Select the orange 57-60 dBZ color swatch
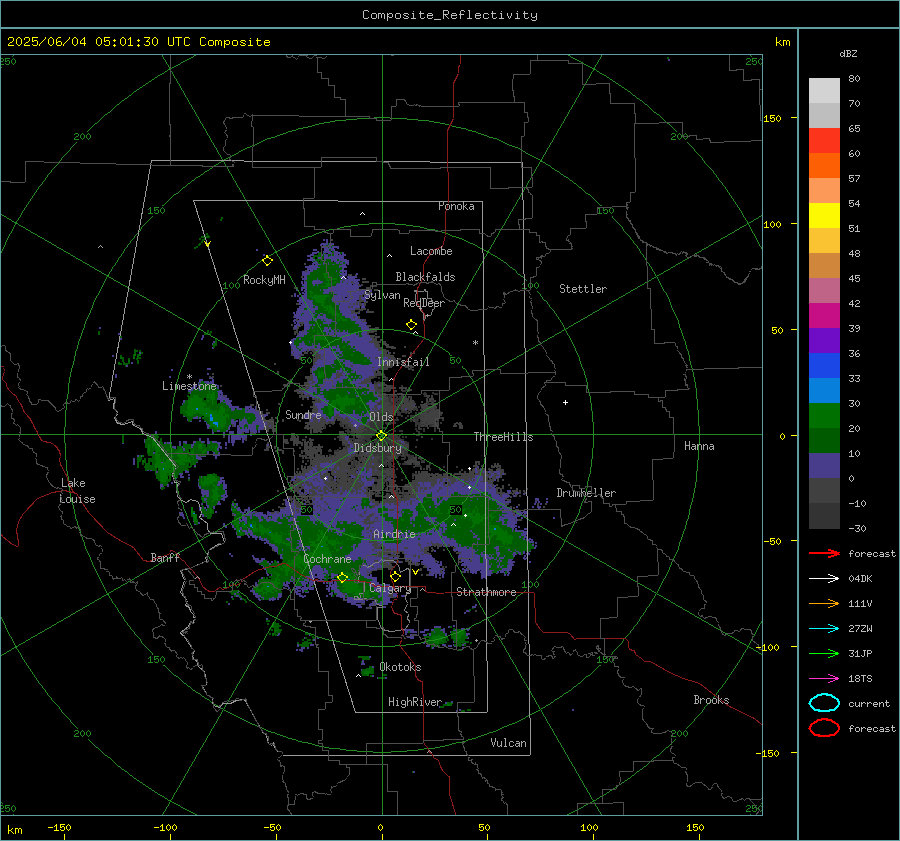This screenshot has width=900, height=841. tap(824, 166)
